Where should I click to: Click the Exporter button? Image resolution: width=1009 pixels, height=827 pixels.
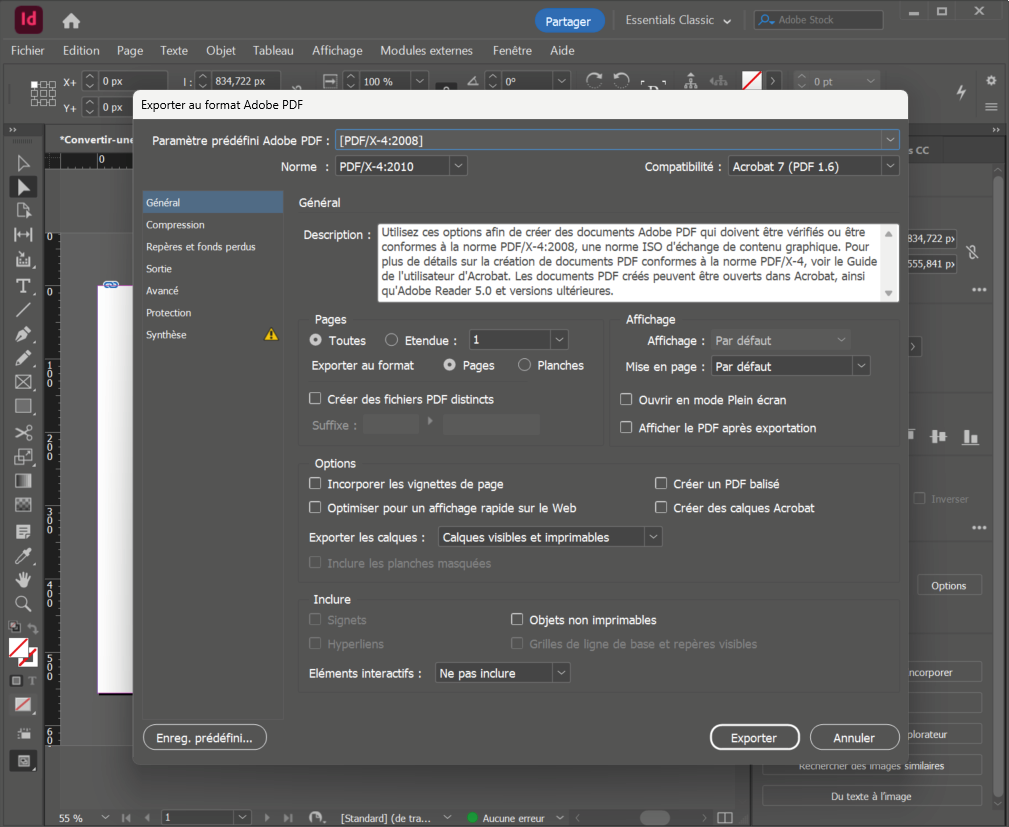coord(754,738)
